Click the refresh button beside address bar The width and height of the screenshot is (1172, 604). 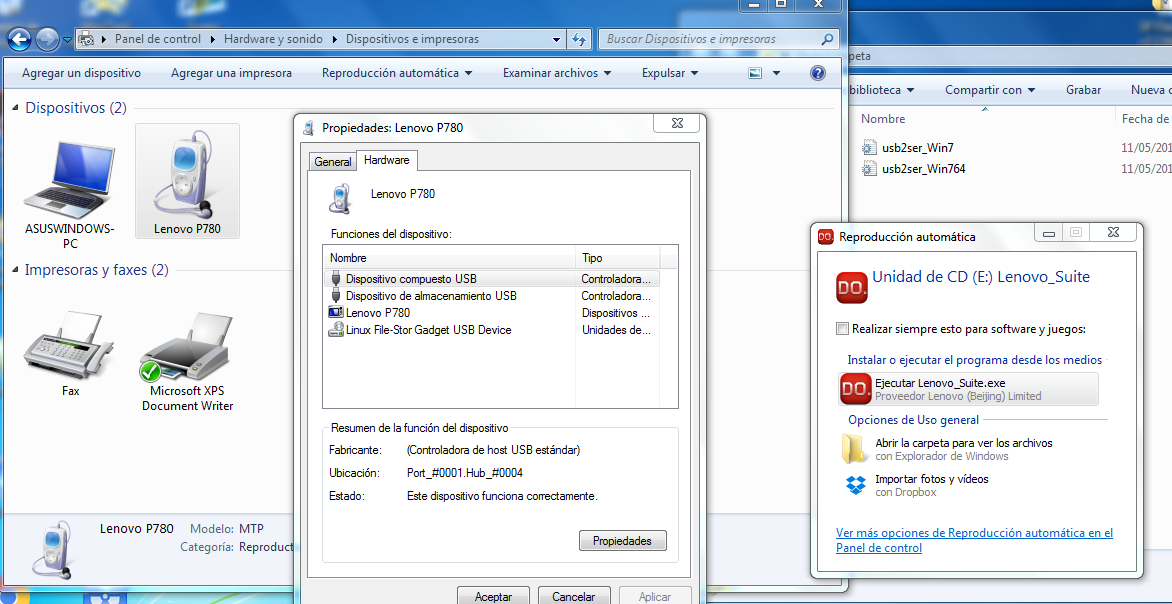click(x=579, y=39)
